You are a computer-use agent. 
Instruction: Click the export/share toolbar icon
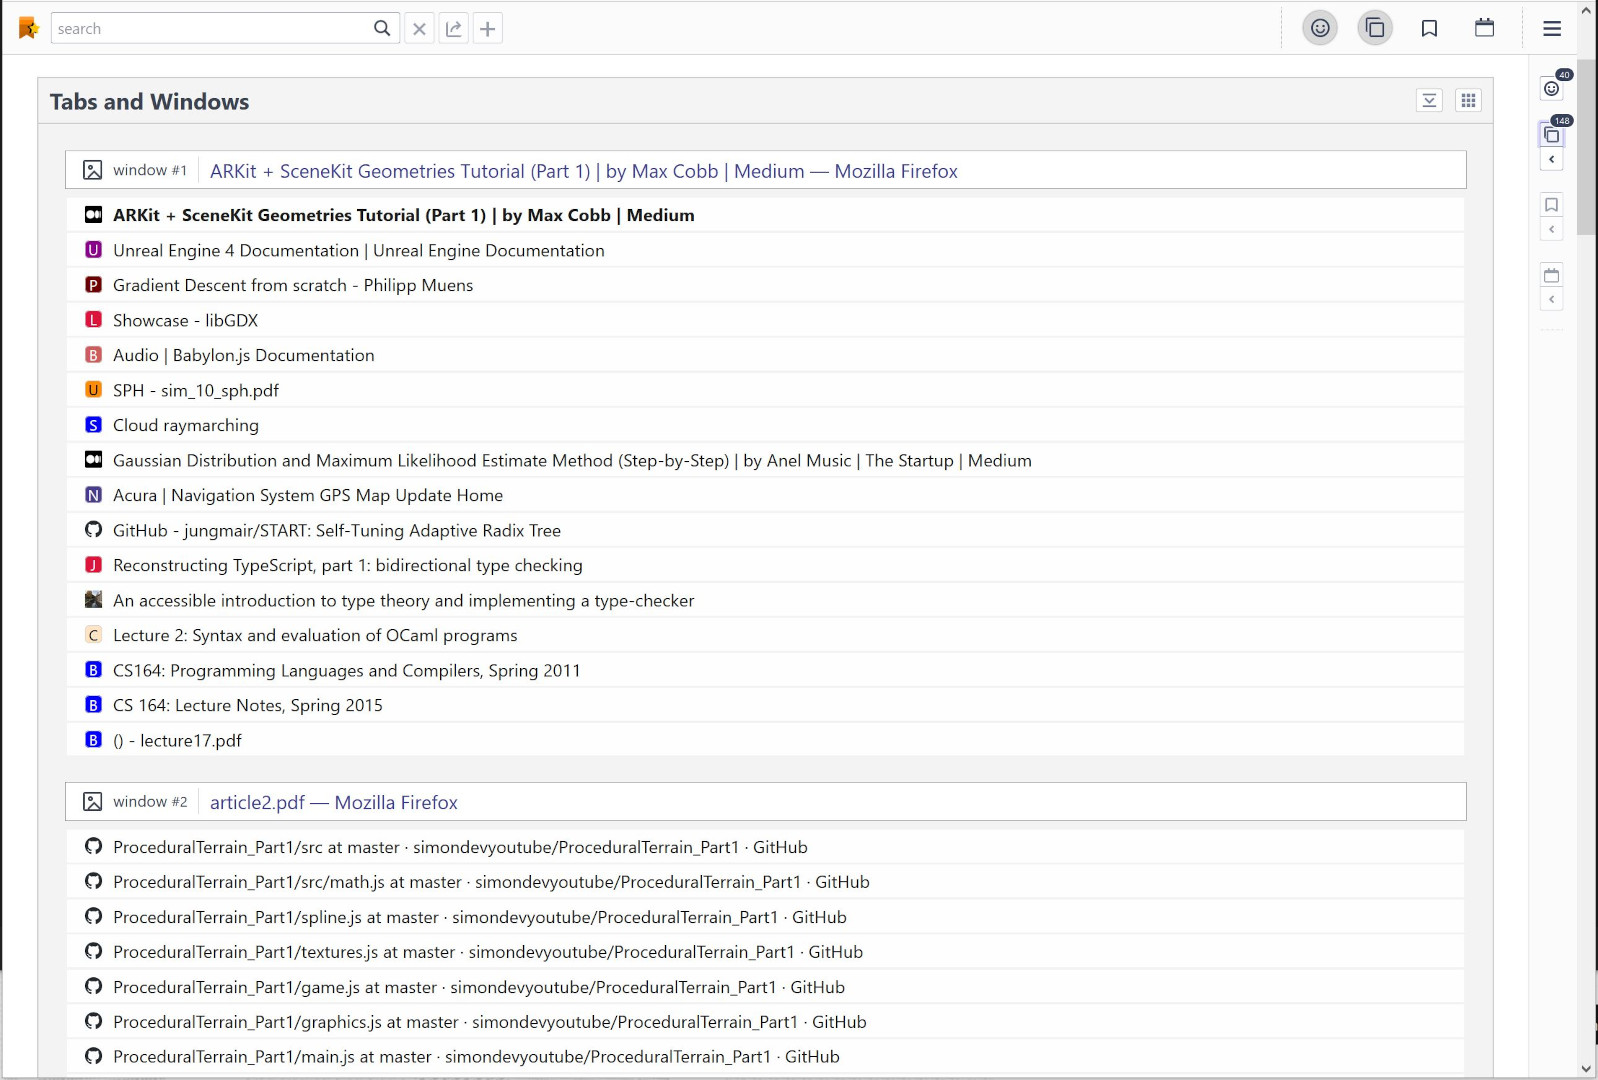pos(454,28)
